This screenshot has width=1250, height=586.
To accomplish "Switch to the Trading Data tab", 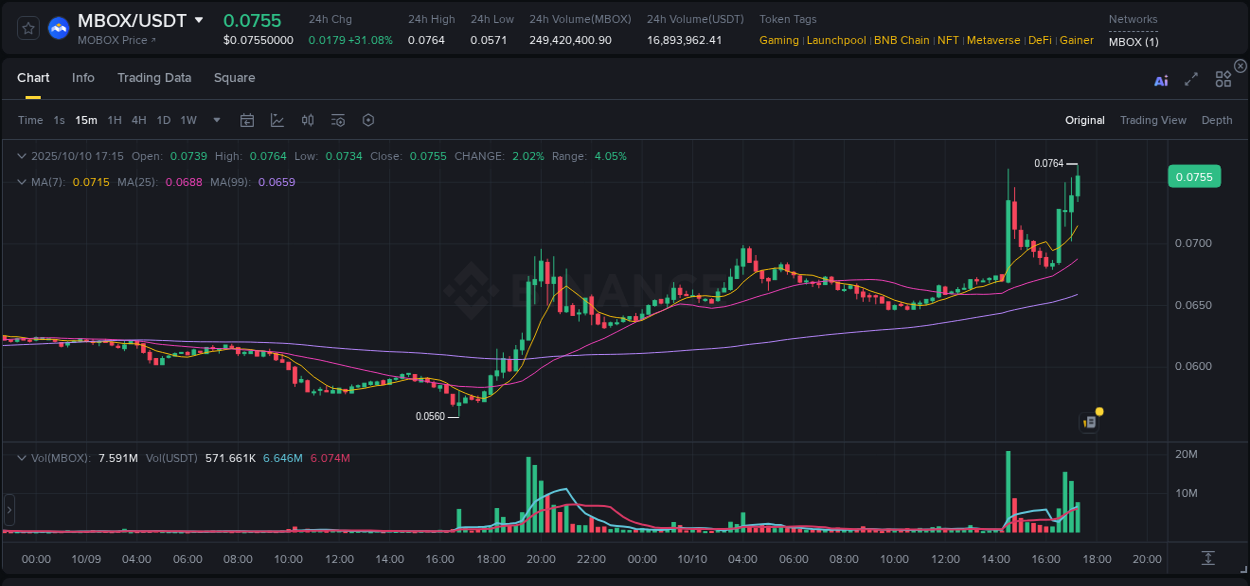I will coord(154,77).
